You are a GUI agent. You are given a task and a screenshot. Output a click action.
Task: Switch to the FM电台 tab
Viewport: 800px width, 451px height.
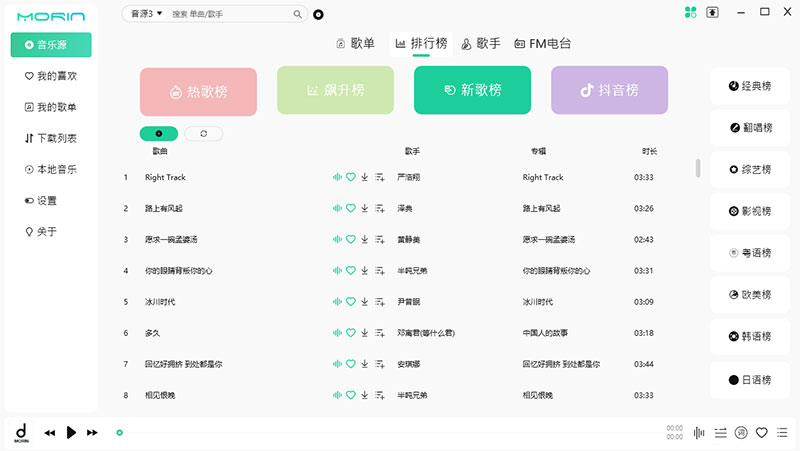[542, 44]
